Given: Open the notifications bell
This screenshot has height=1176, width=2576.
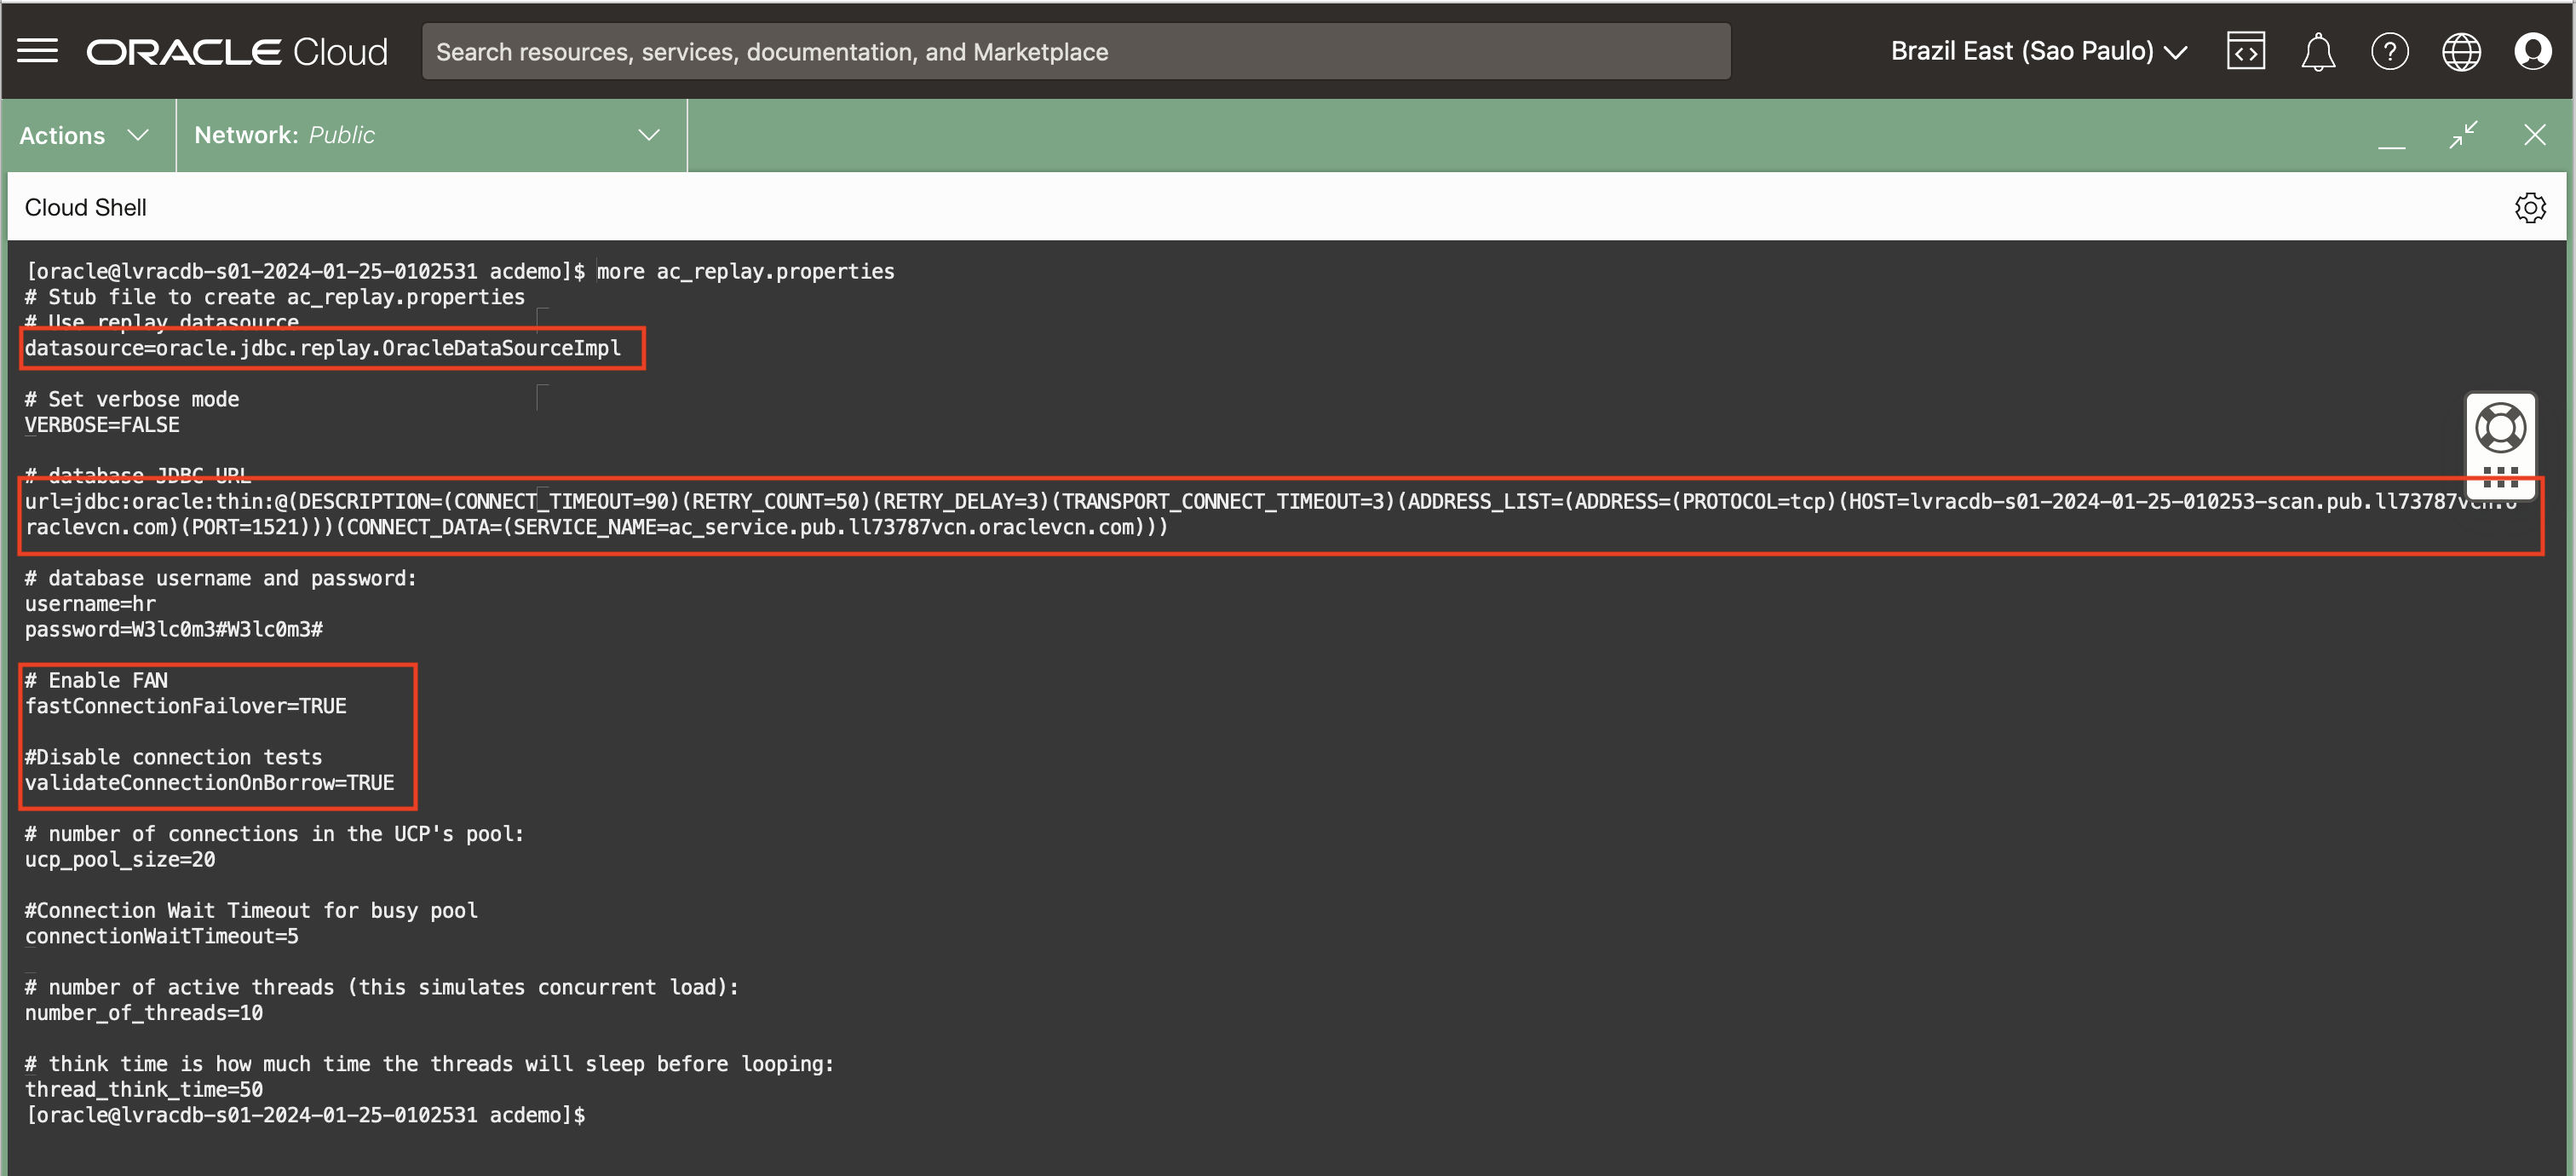Looking at the screenshot, I should click(2317, 52).
